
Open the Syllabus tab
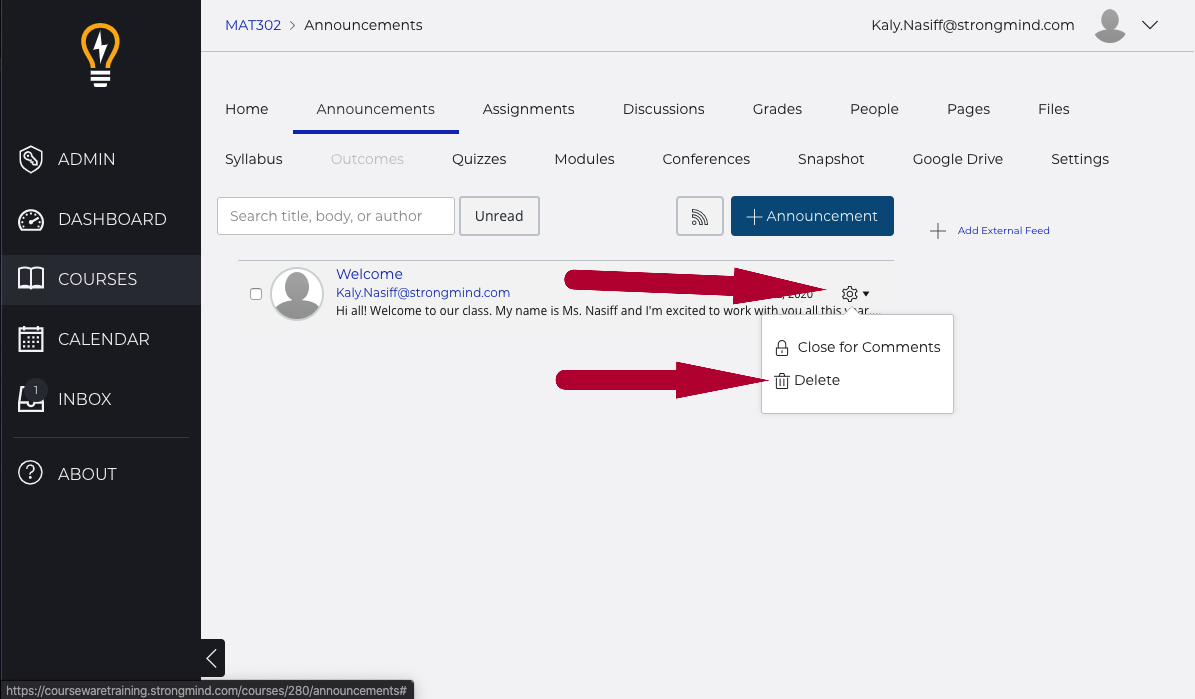tap(254, 159)
